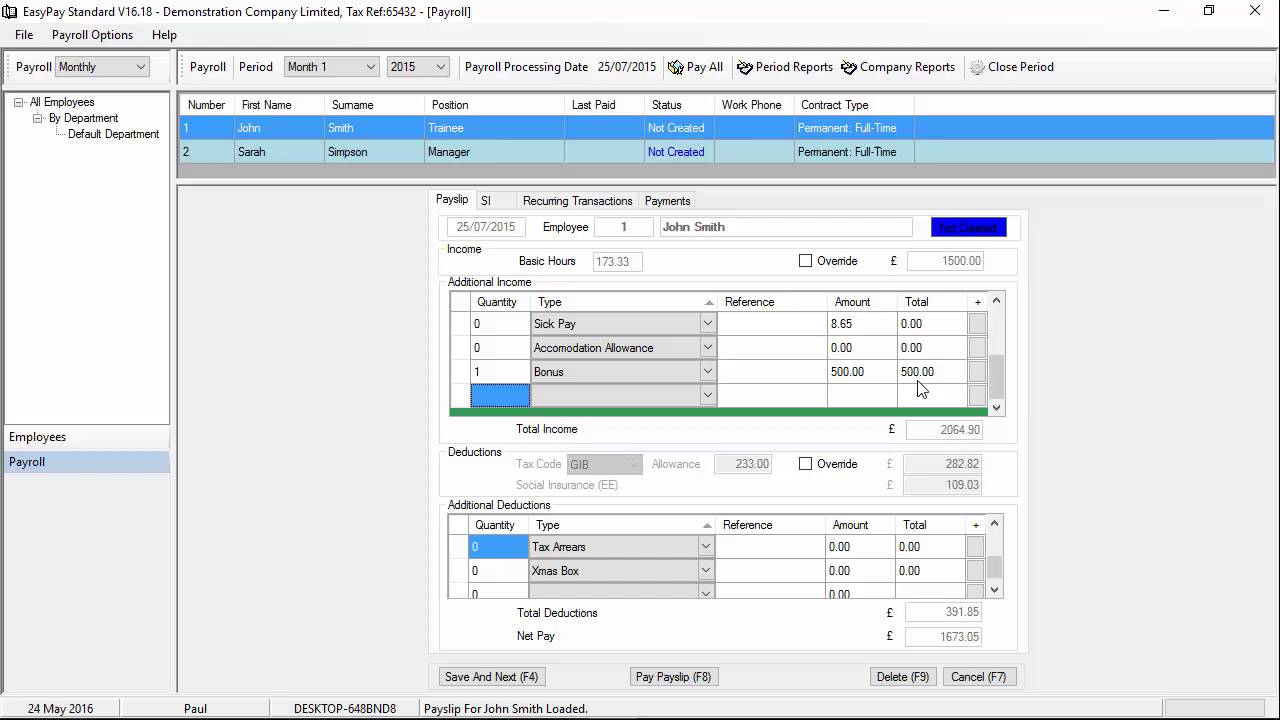Open the Bonus type dropdown

click(707, 372)
